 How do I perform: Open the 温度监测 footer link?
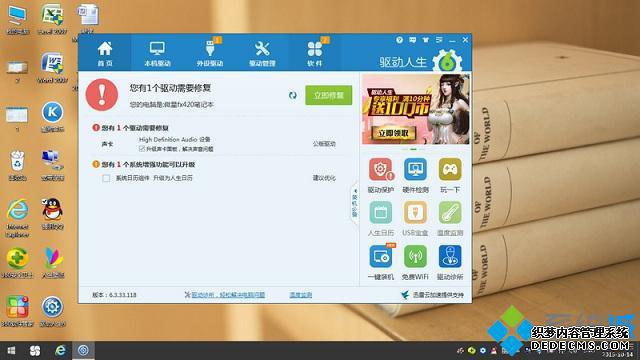(x=301, y=295)
